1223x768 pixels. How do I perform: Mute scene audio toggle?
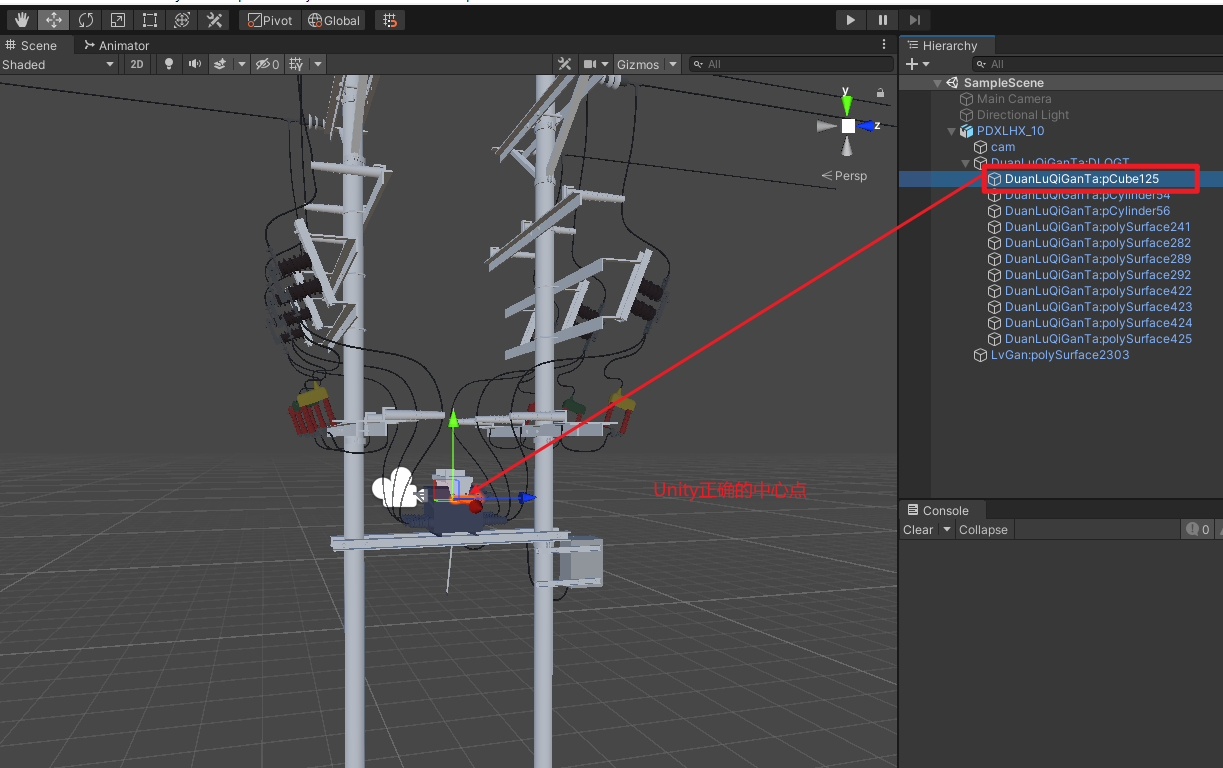pos(194,64)
